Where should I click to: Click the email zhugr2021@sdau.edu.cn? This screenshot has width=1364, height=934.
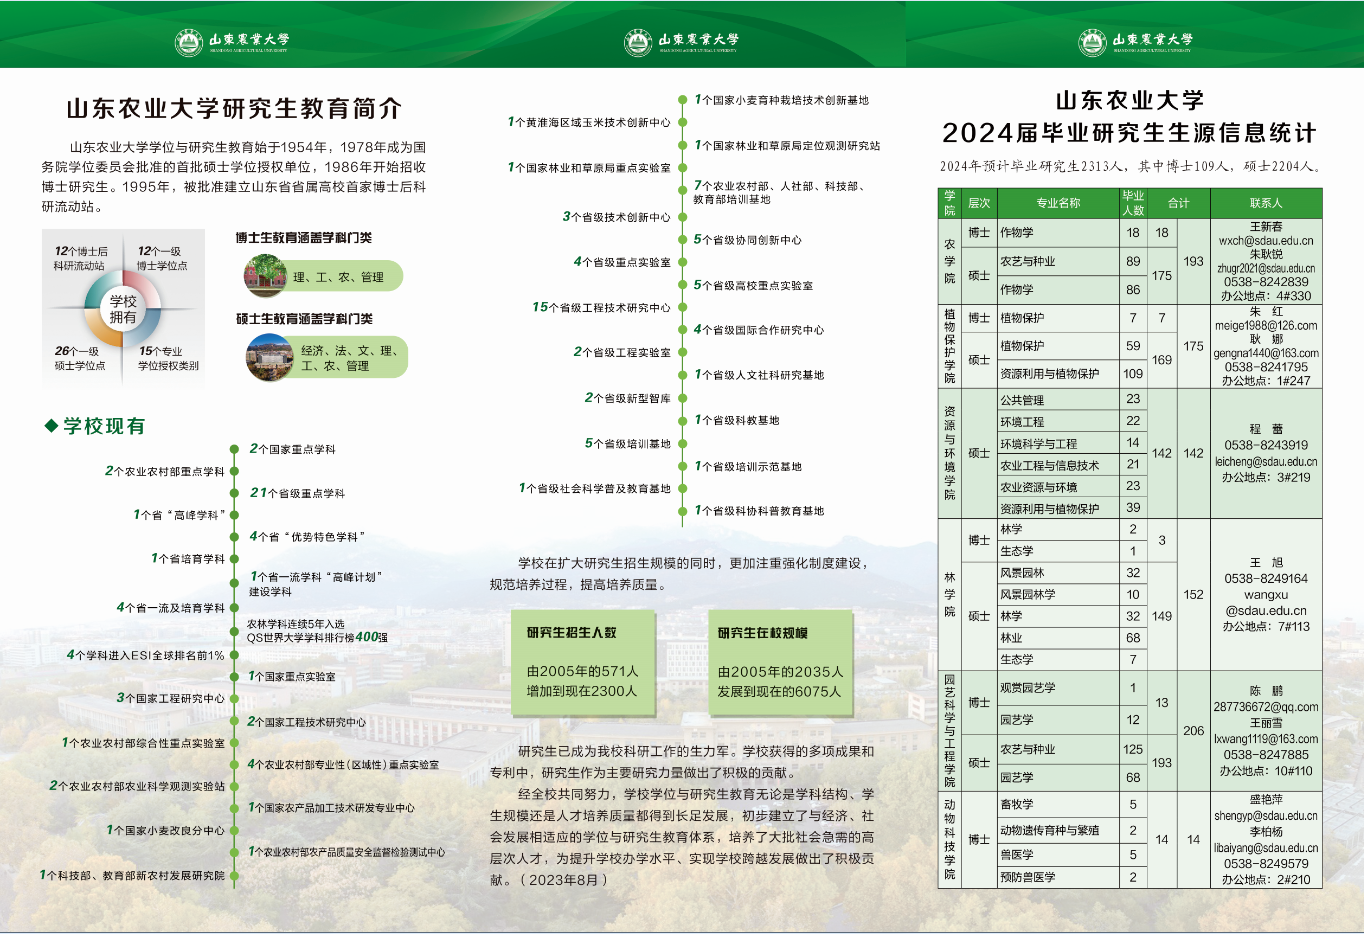[x=1266, y=268]
